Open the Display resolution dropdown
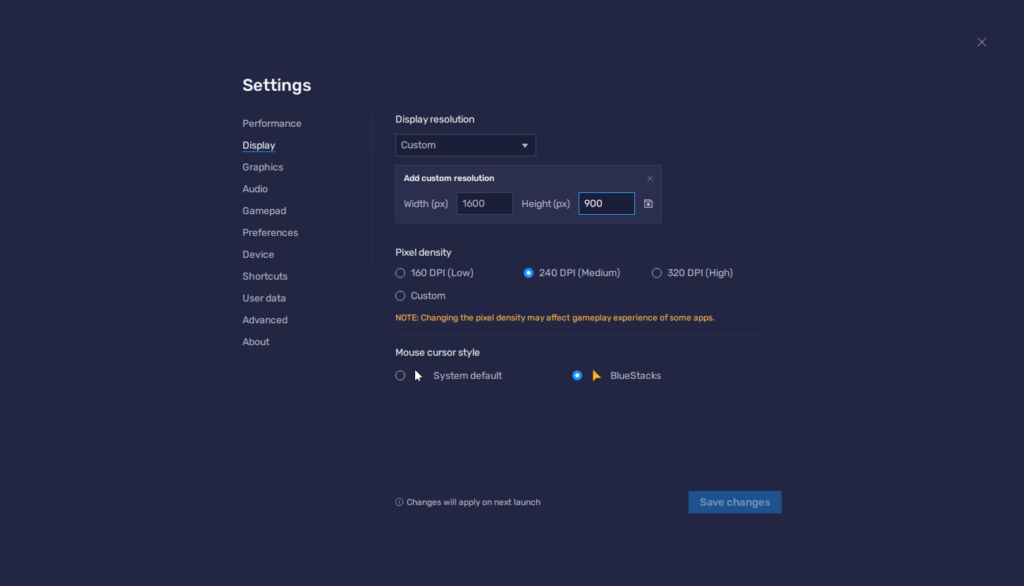This screenshot has width=1024, height=586. click(465, 144)
